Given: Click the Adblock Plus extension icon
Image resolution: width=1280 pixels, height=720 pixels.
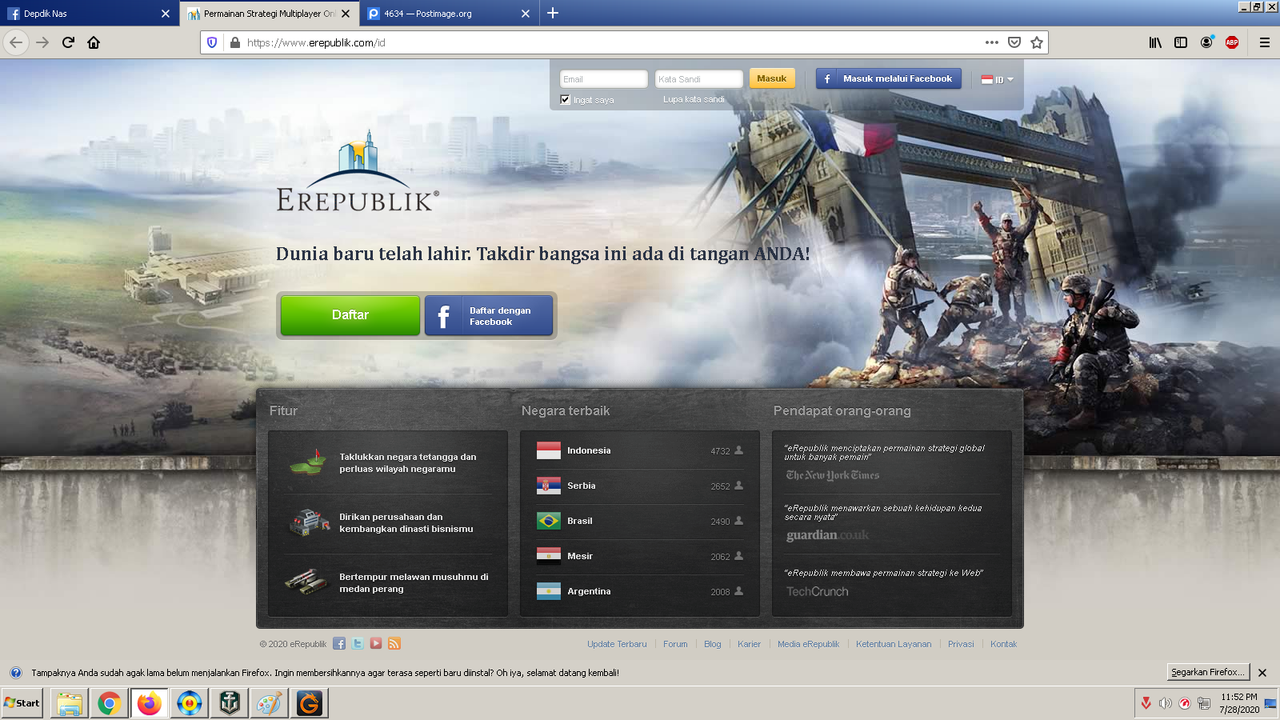Looking at the screenshot, I should 1232,42.
